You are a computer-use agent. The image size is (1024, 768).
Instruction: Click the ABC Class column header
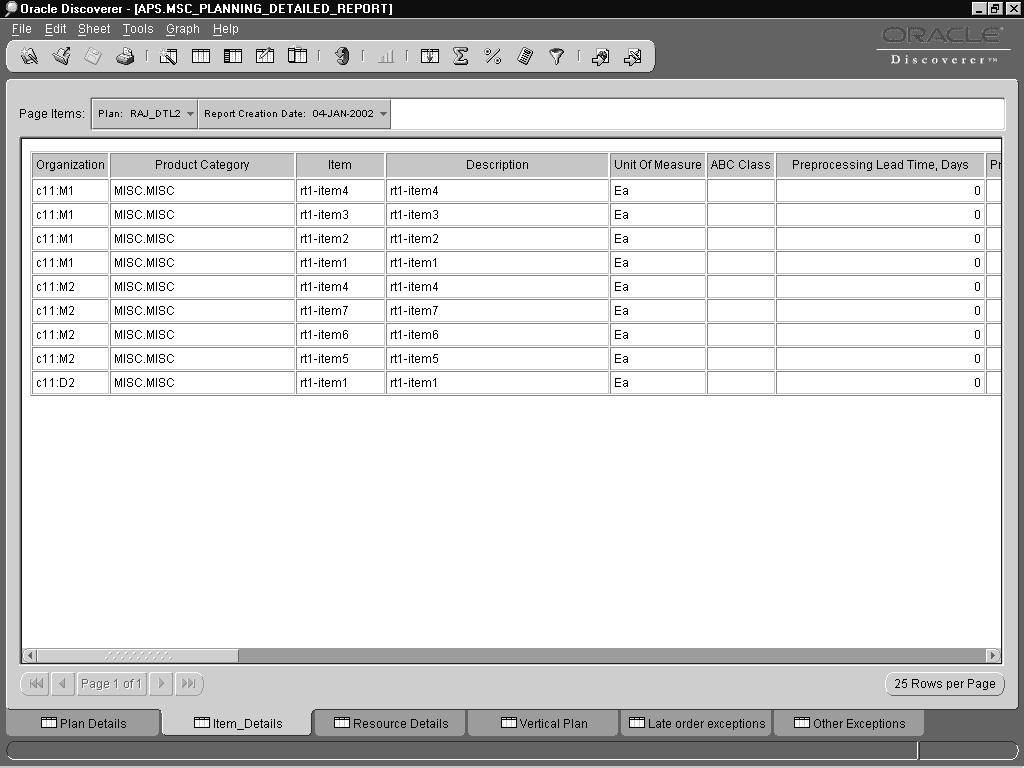(741, 165)
